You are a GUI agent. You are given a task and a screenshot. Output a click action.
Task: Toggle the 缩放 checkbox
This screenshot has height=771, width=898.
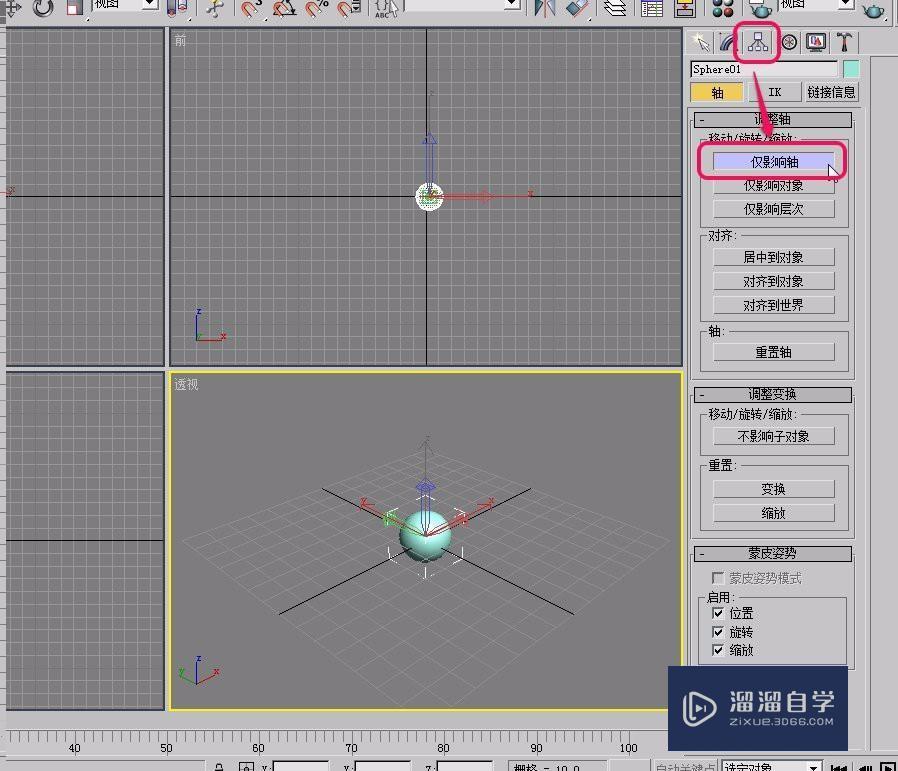coord(718,650)
